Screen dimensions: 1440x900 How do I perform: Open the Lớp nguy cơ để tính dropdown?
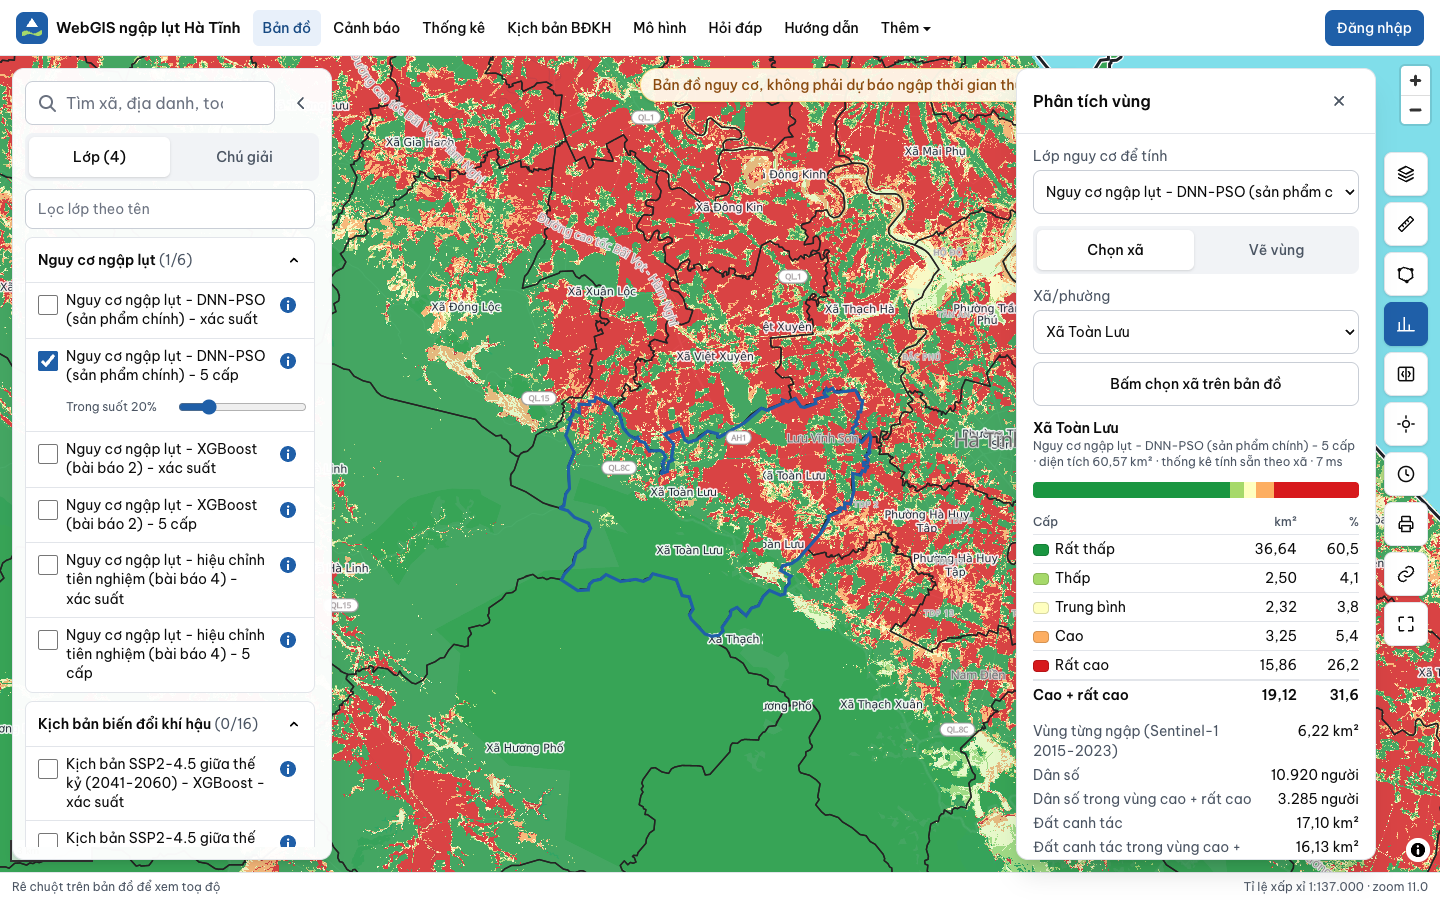[1195, 192]
